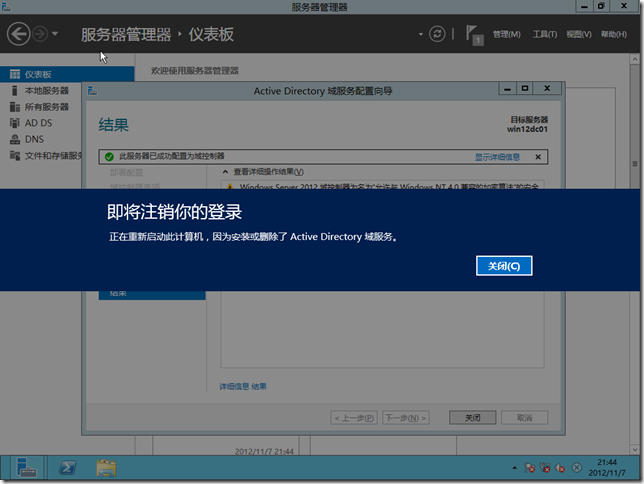Click the 仪表板 sidebar grid icon
The height and width of the screenshot is (484, 644).
(15, 74)
